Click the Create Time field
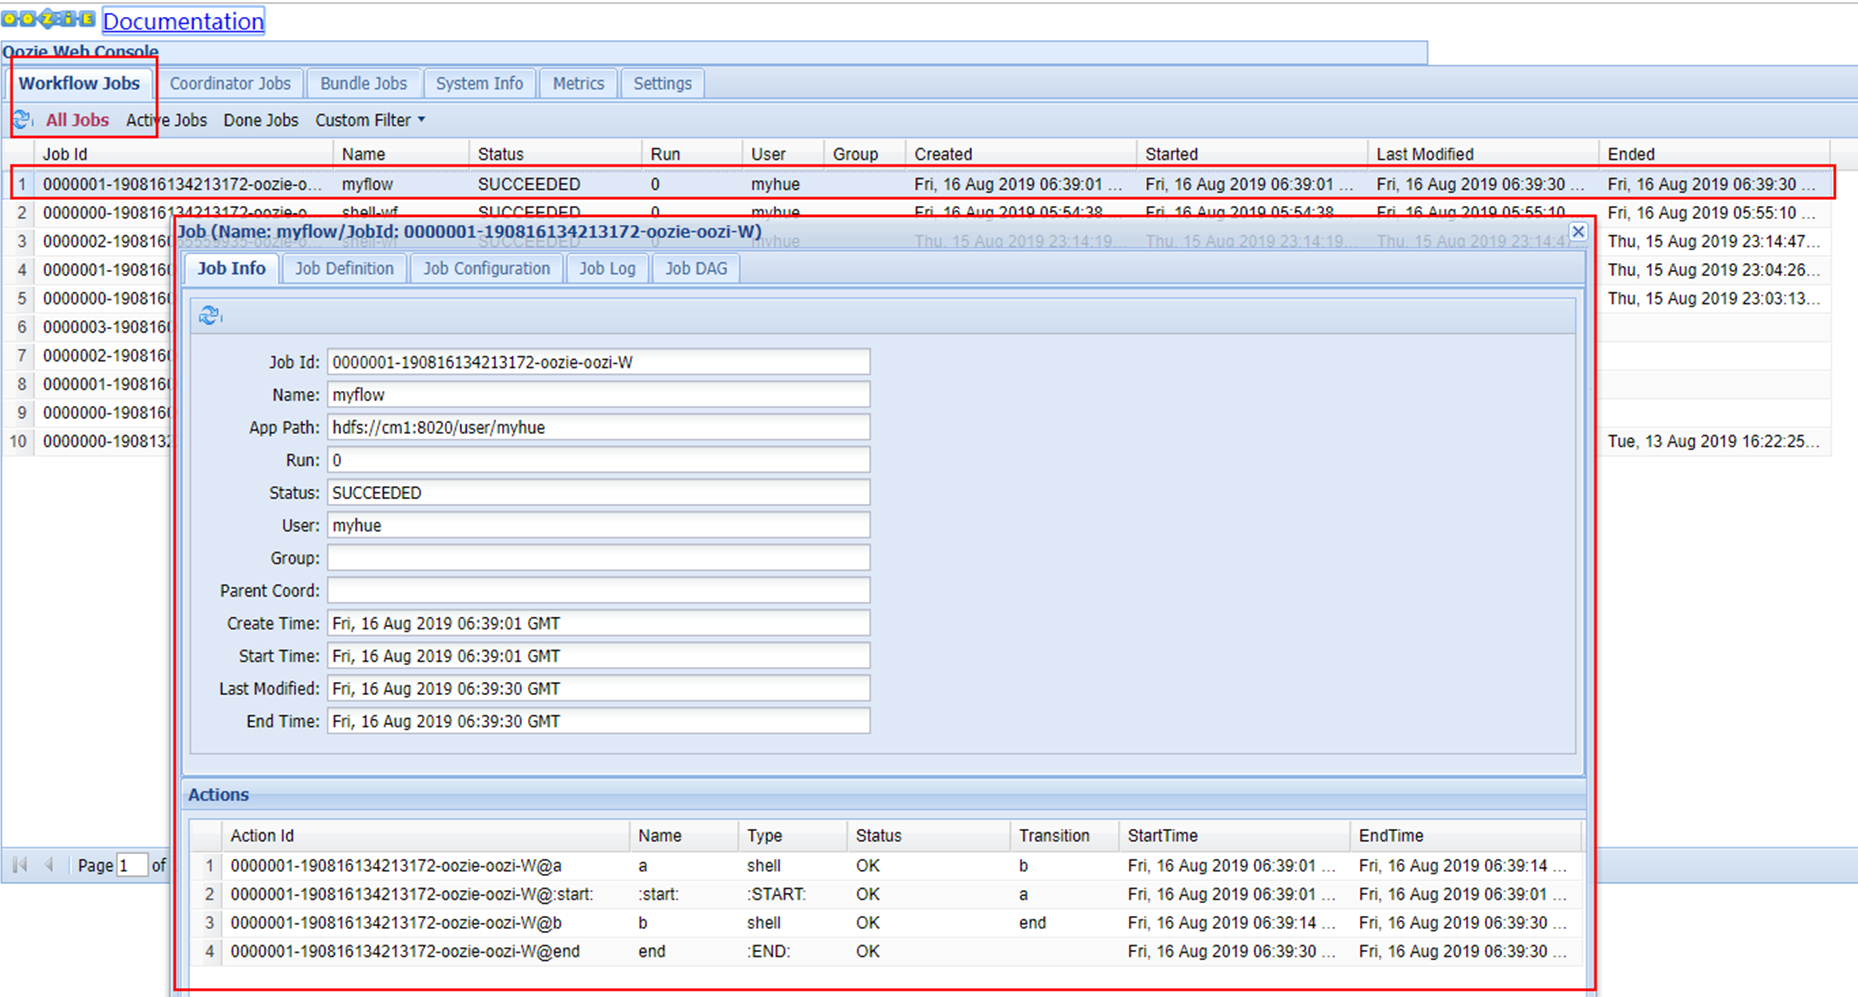 pyautogui.click(x=598, y=623)
